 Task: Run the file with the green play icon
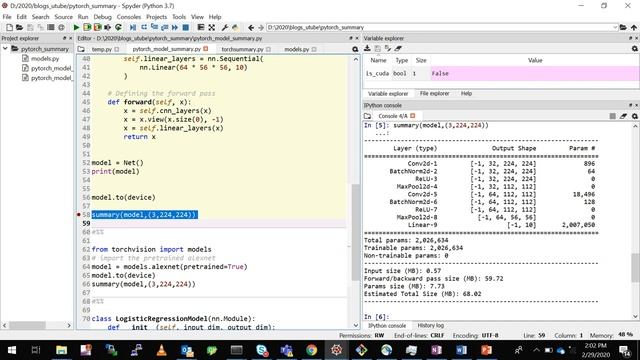[76, 27]
